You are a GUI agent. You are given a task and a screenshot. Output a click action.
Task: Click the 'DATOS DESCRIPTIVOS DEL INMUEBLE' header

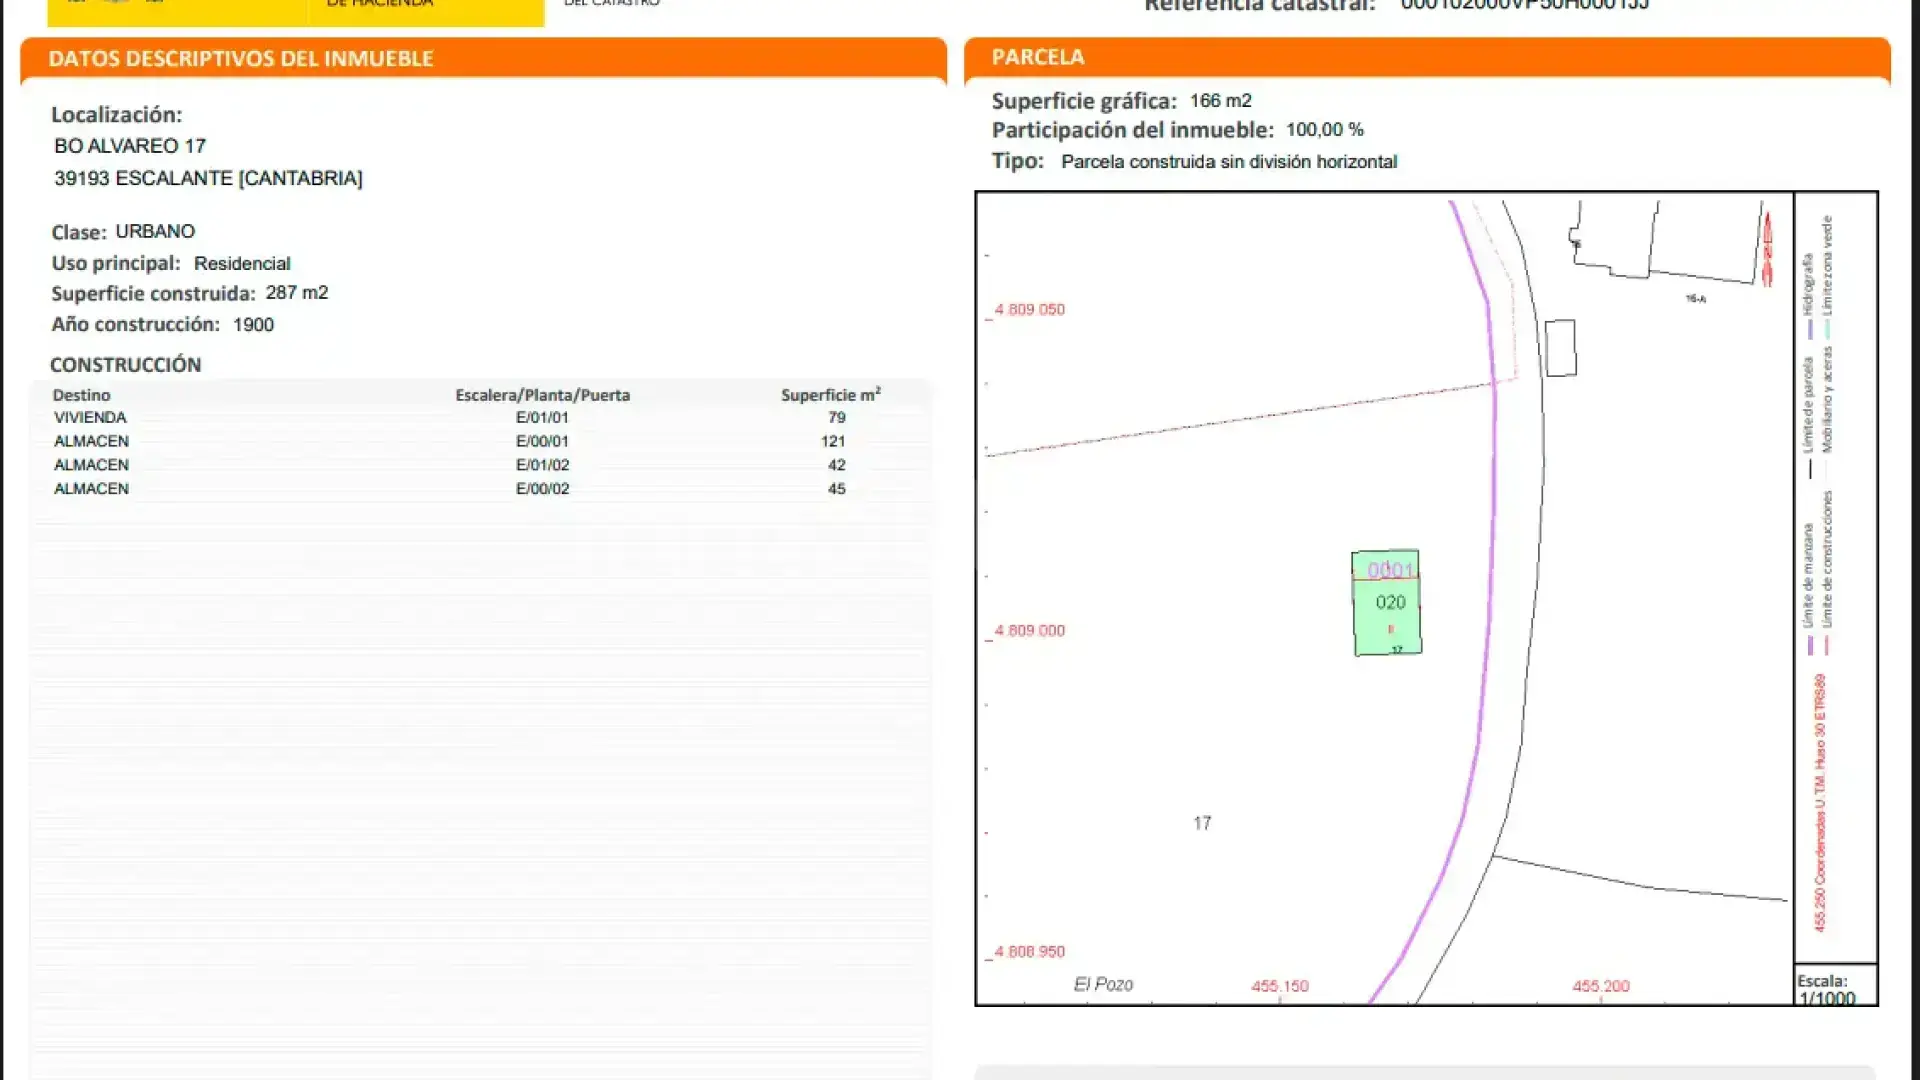(x=241, y=59)
